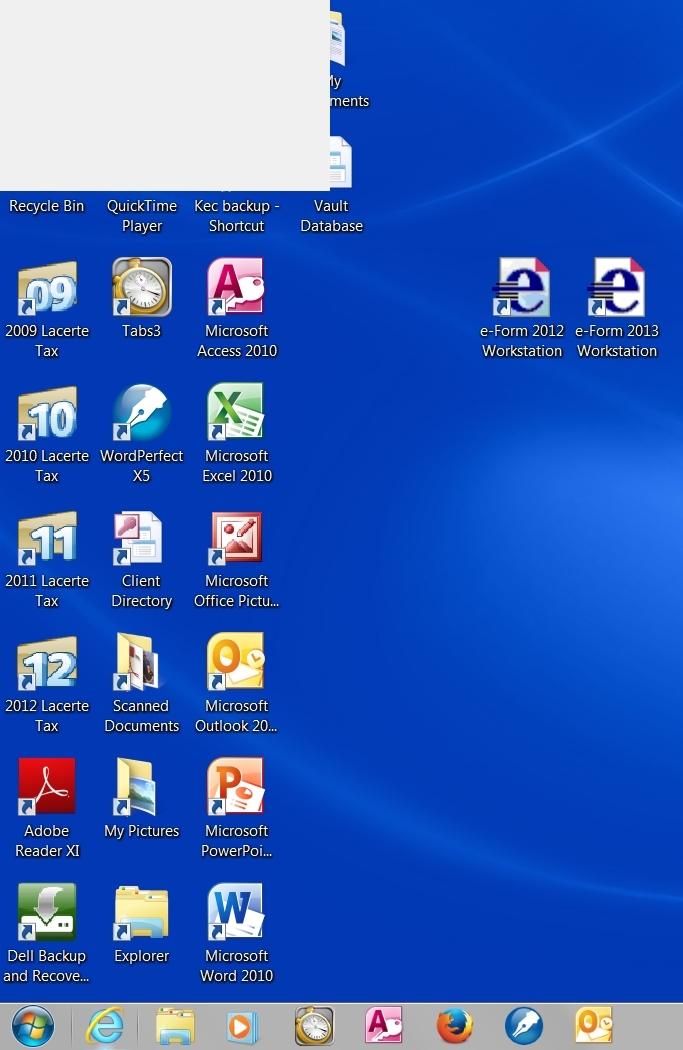Open Internet Explorer from the taskbar
Viewport: 683px width, 1050px height.
pos(105,1026)
